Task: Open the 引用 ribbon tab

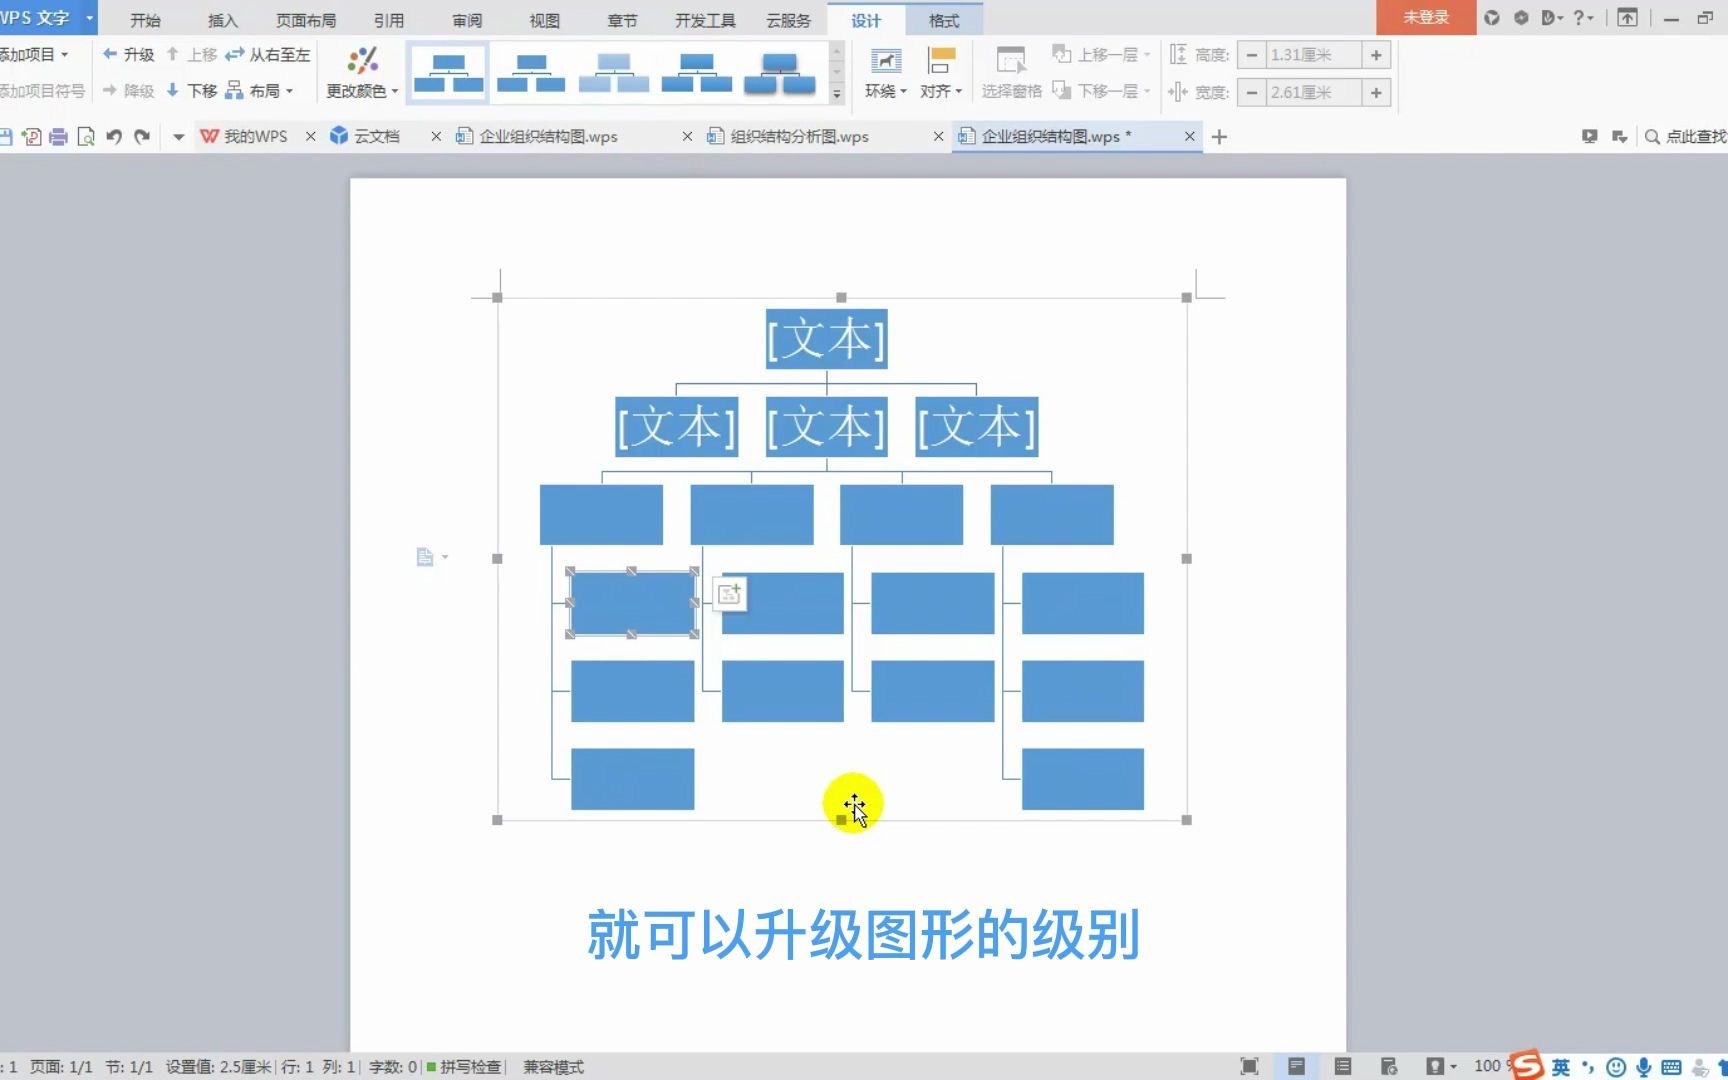Action: point(389,20)
